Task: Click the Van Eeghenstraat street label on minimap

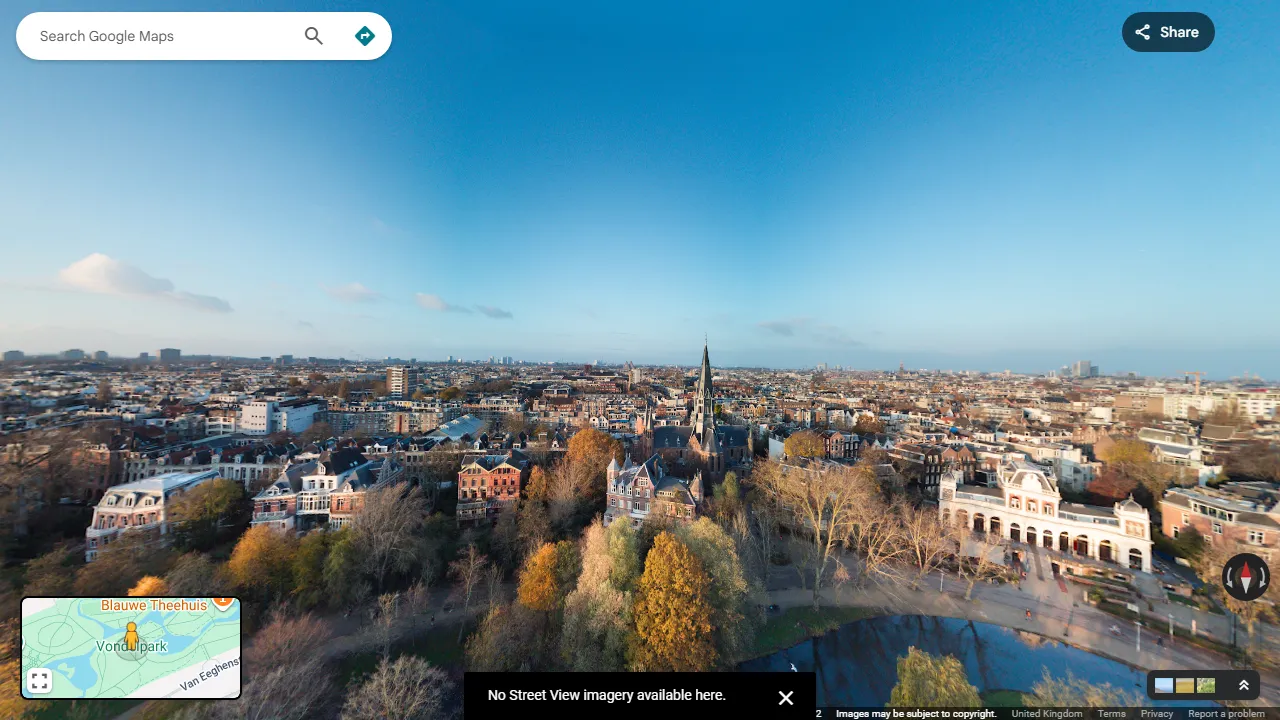Action: [x=210, y=675]
